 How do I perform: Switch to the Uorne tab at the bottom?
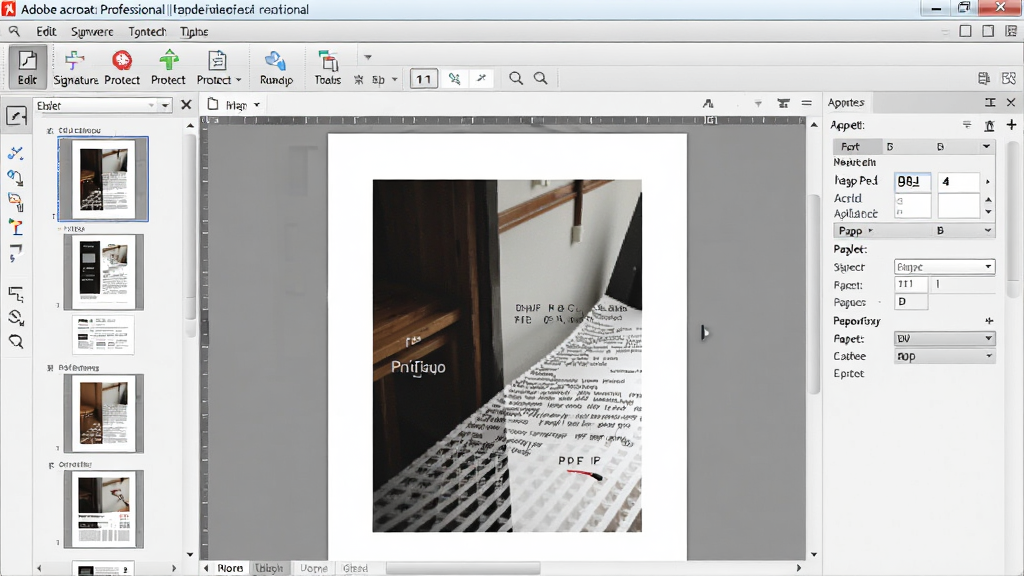313,568
